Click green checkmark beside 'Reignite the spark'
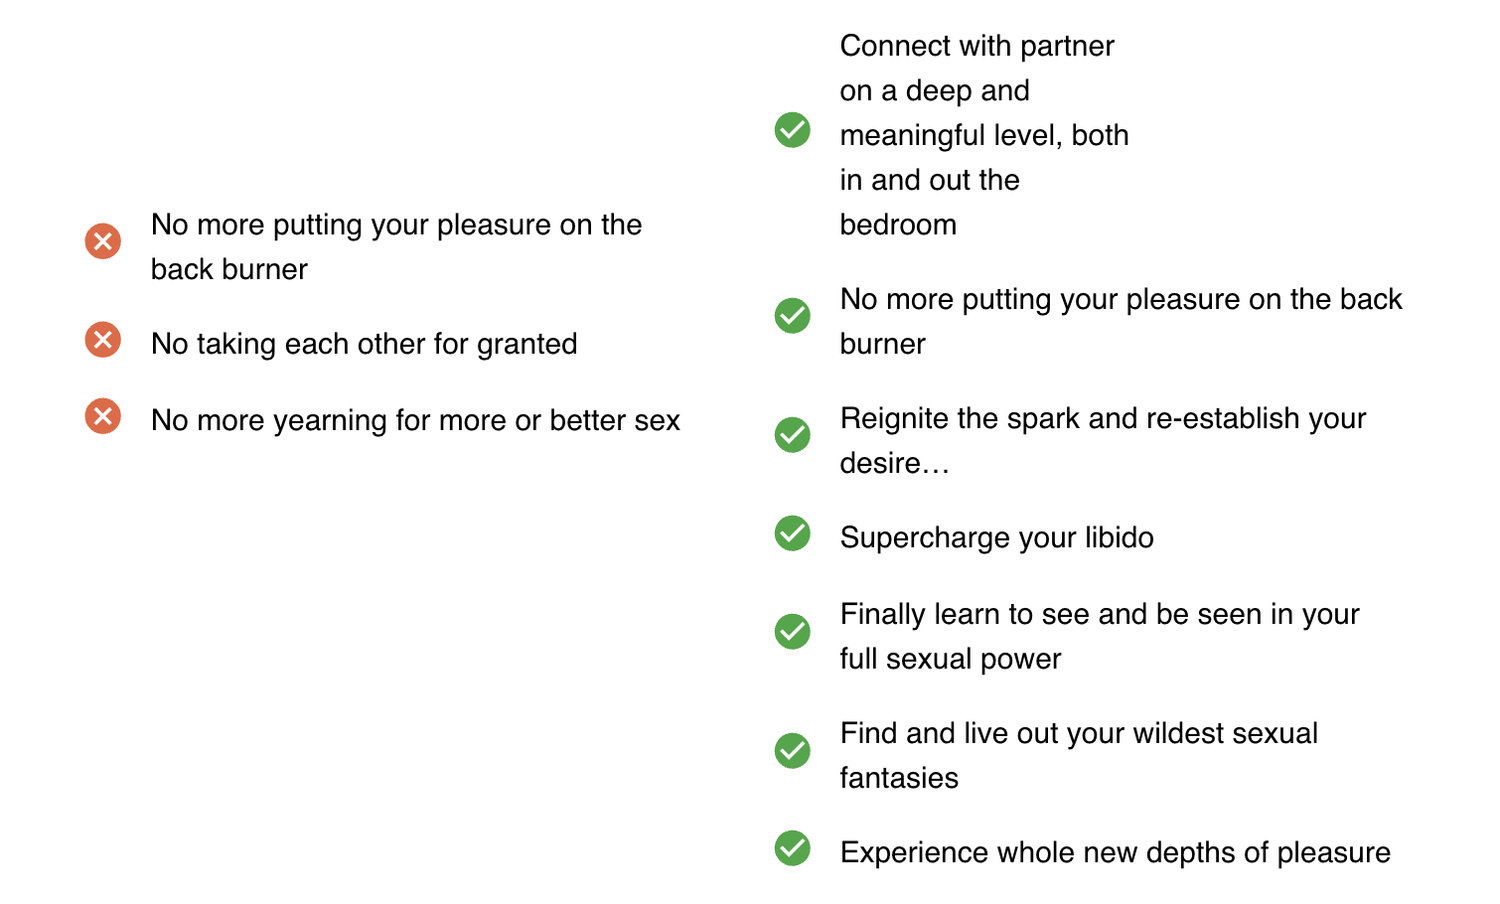Screen dimensions: 1500x904 [793, 435]
